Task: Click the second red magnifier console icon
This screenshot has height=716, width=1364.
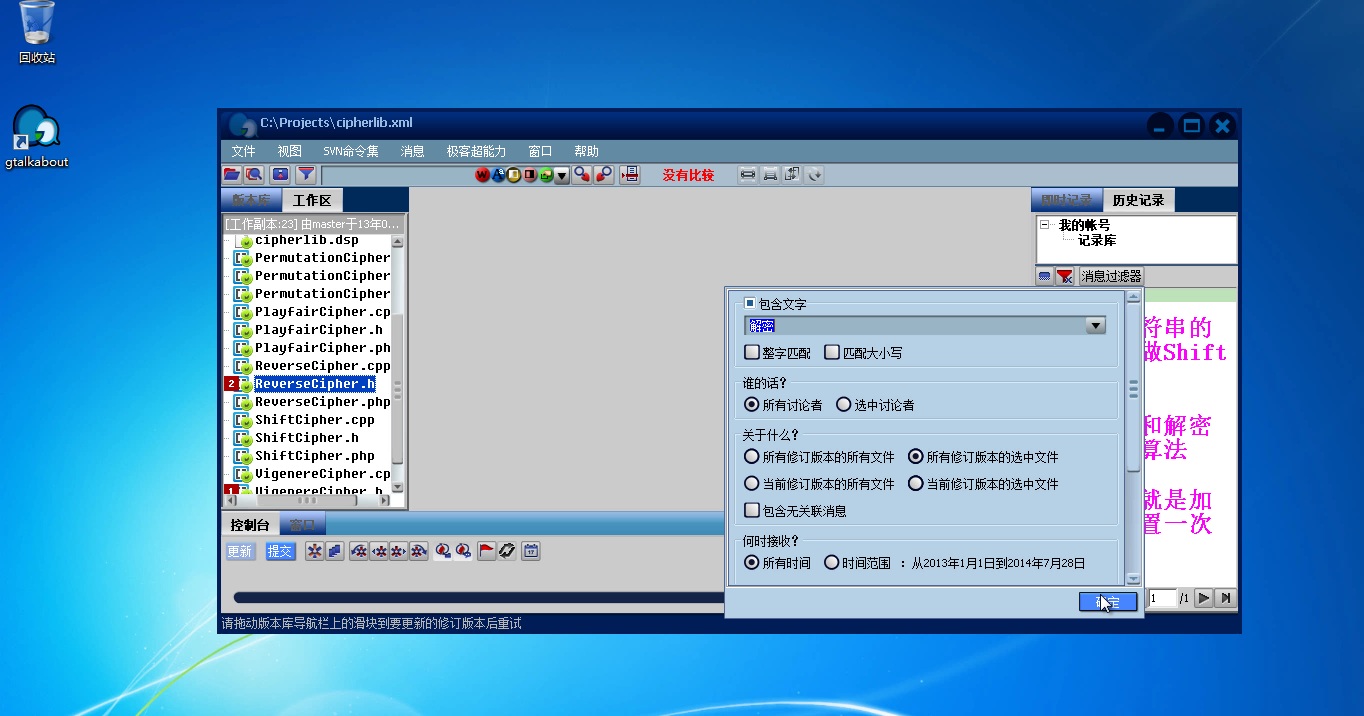Action: [463, 551]
